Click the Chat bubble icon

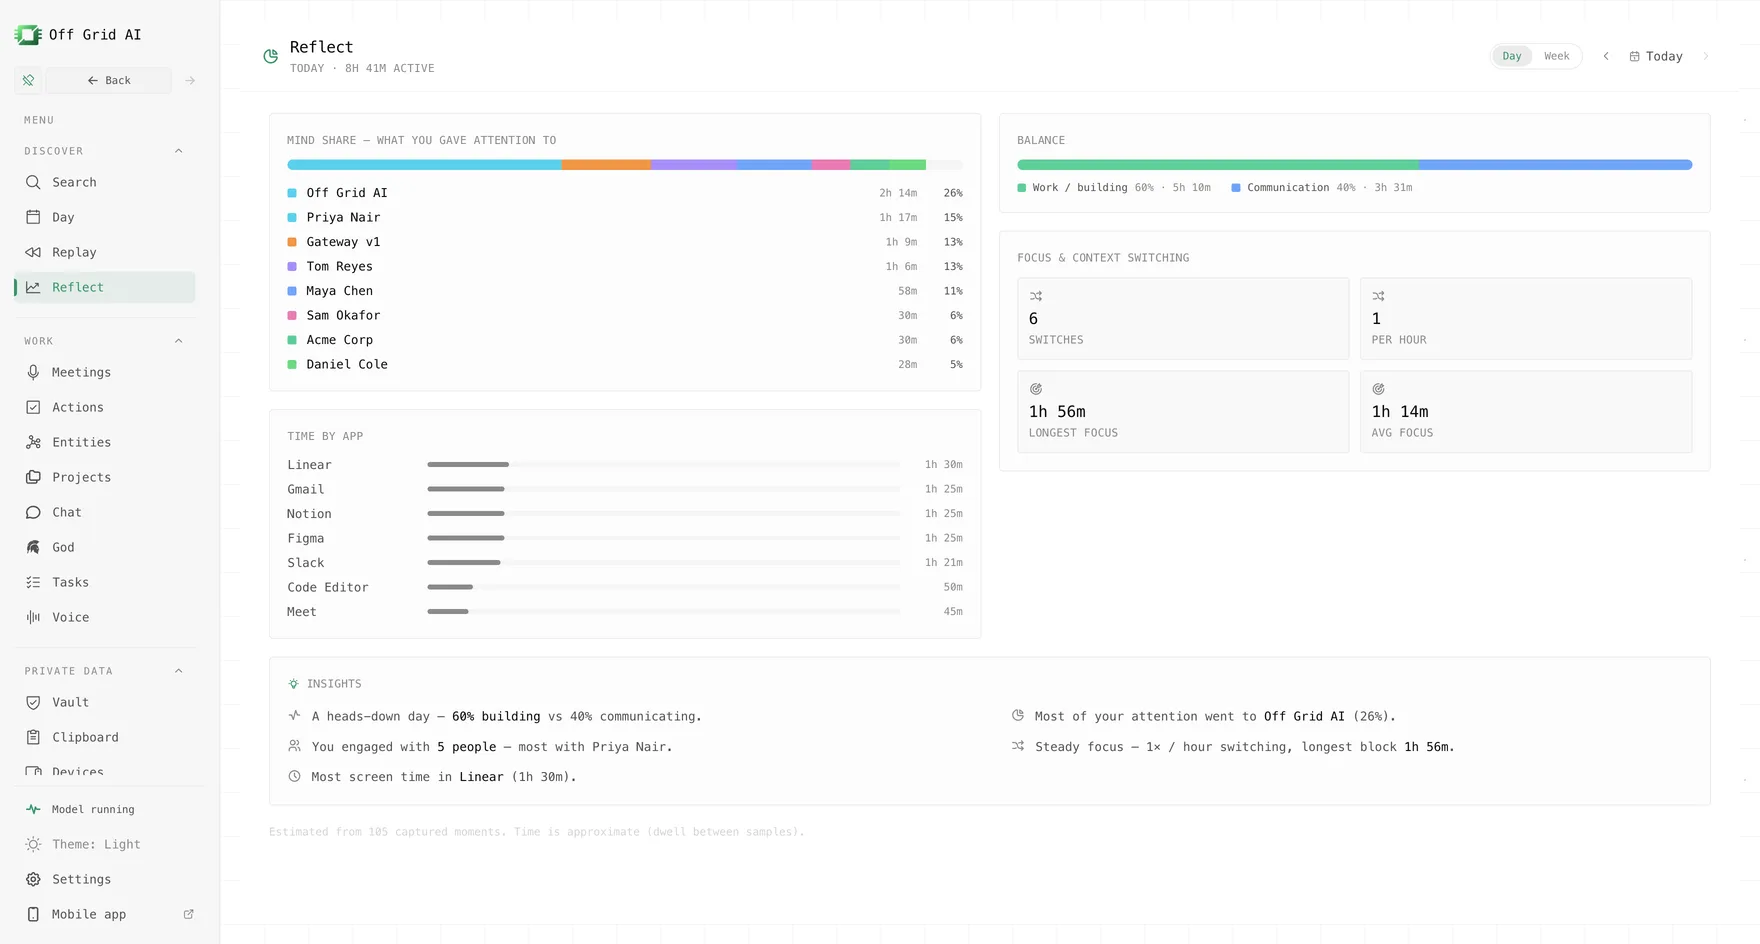coord(33,512)
